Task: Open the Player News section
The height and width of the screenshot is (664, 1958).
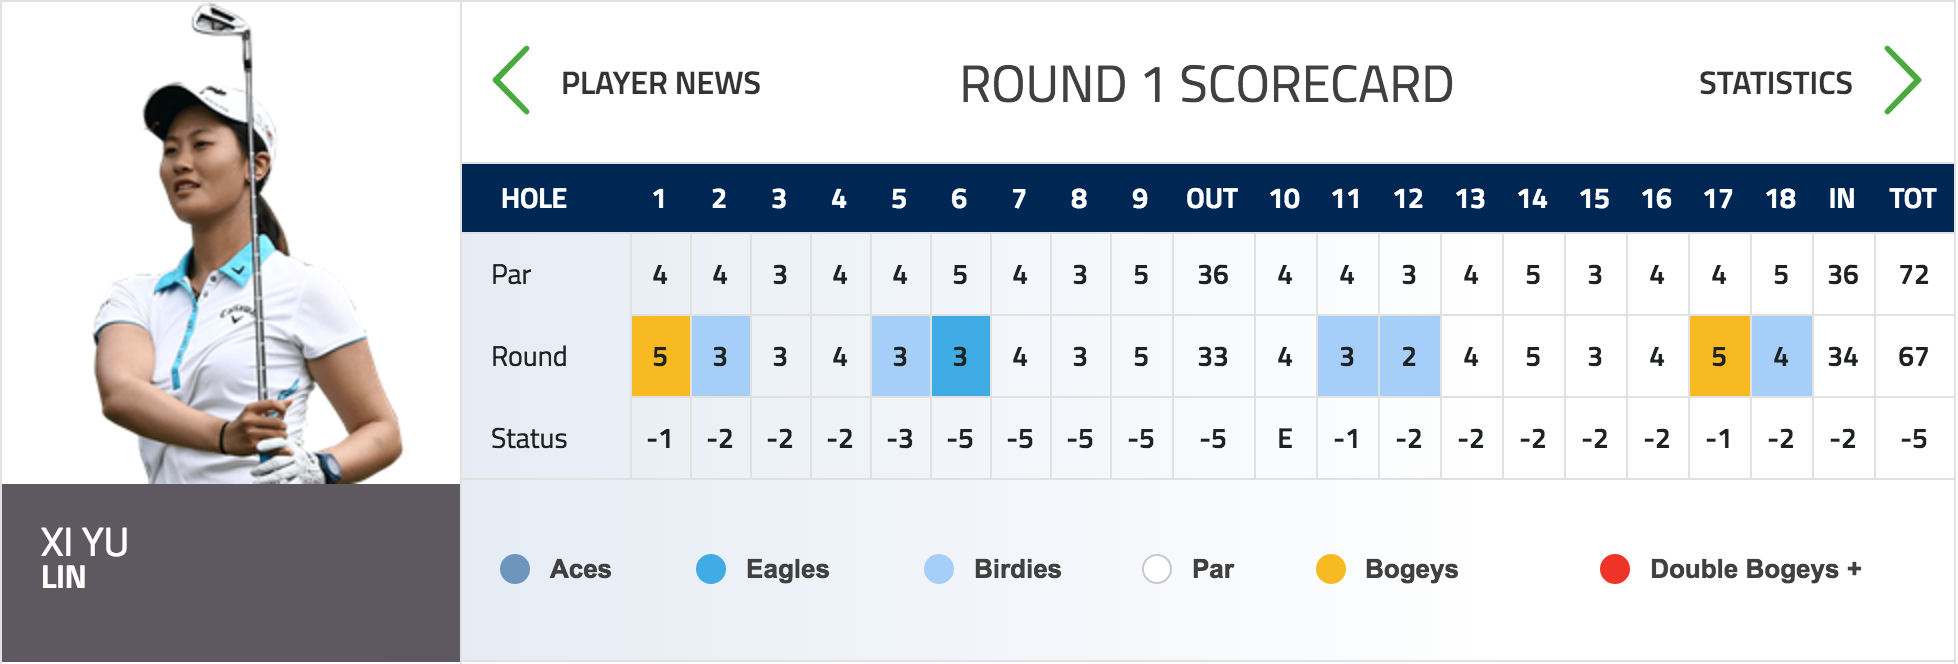Action: point(660,83)
